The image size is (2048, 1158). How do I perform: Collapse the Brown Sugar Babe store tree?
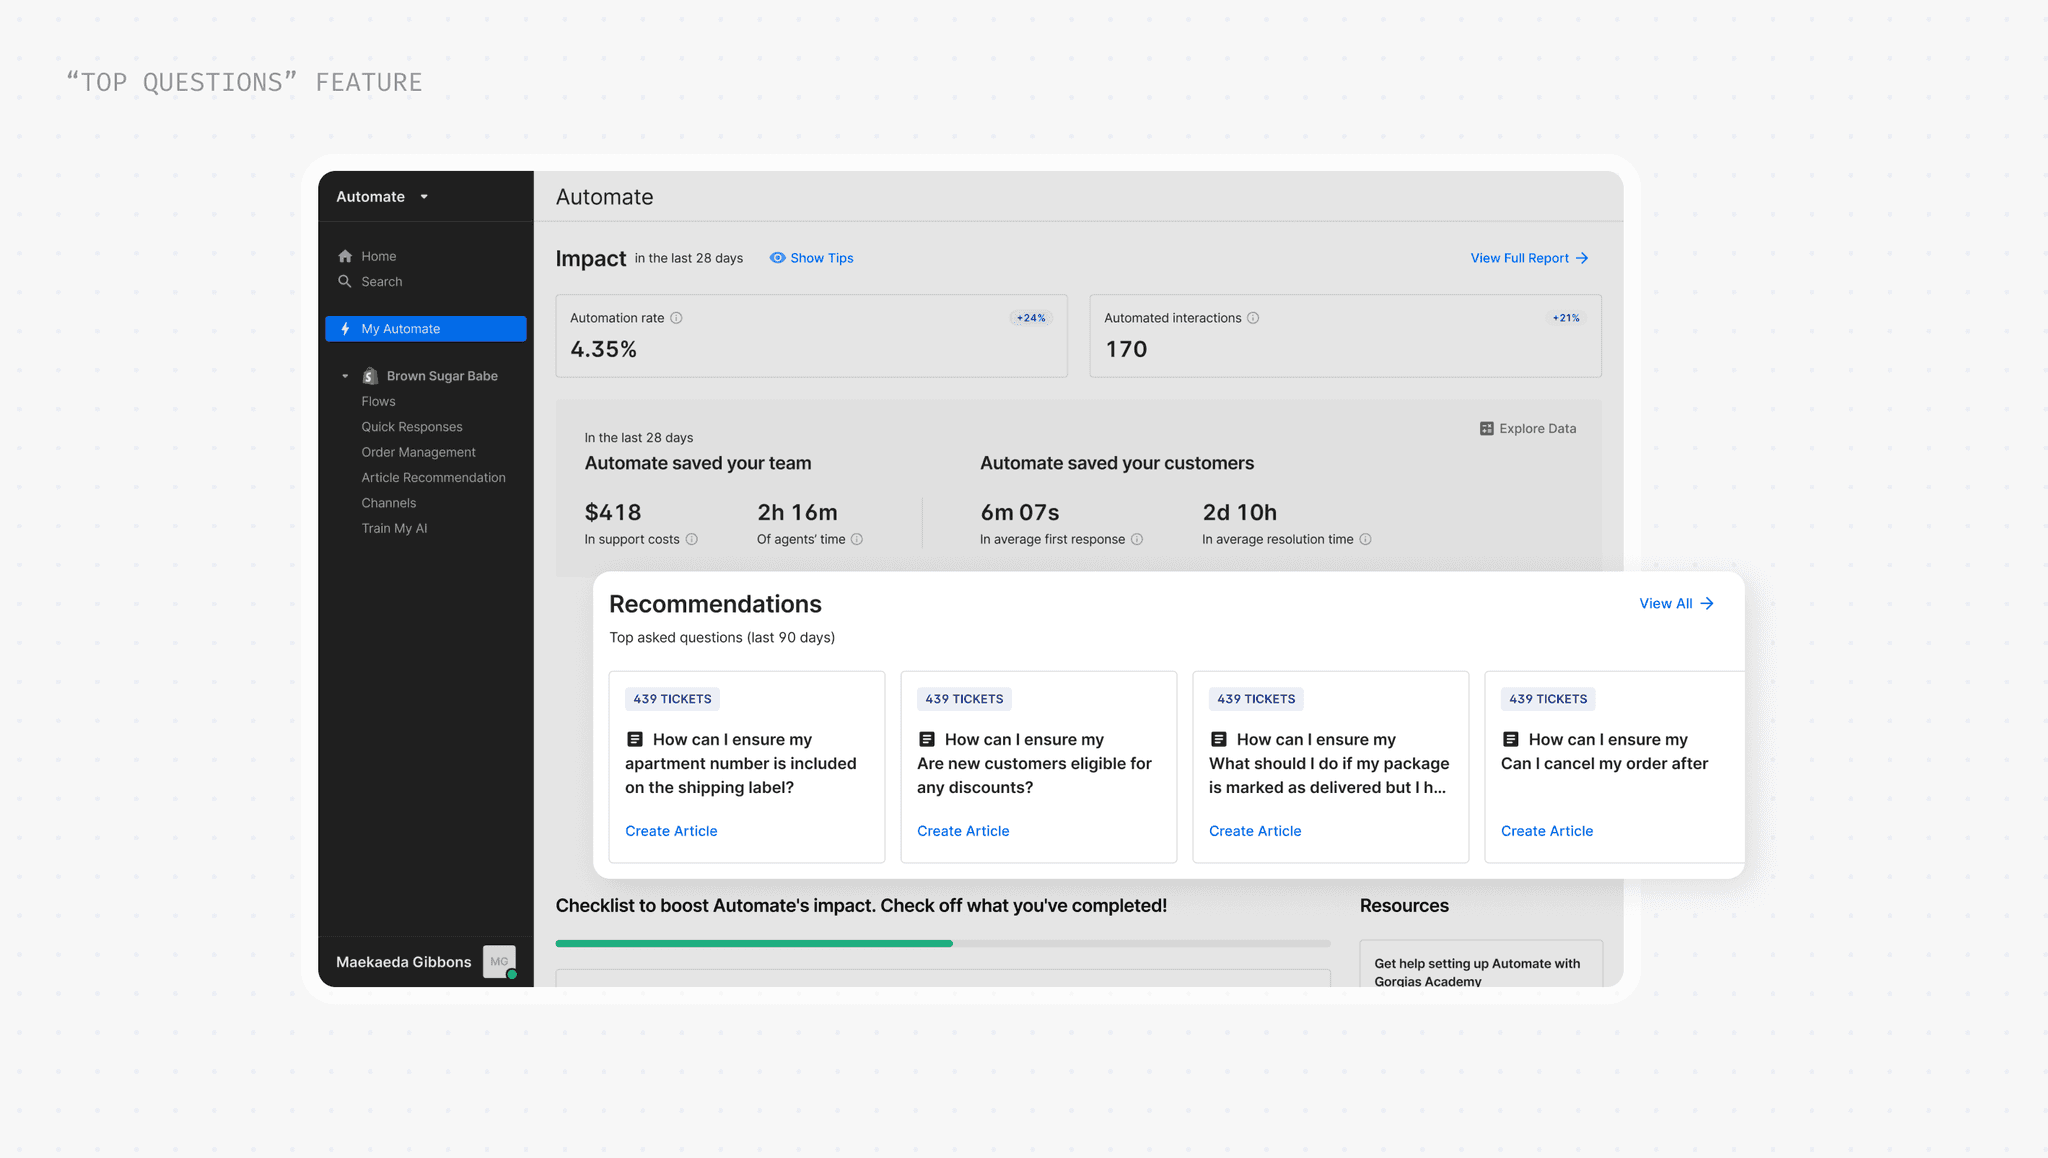point(345,376)
